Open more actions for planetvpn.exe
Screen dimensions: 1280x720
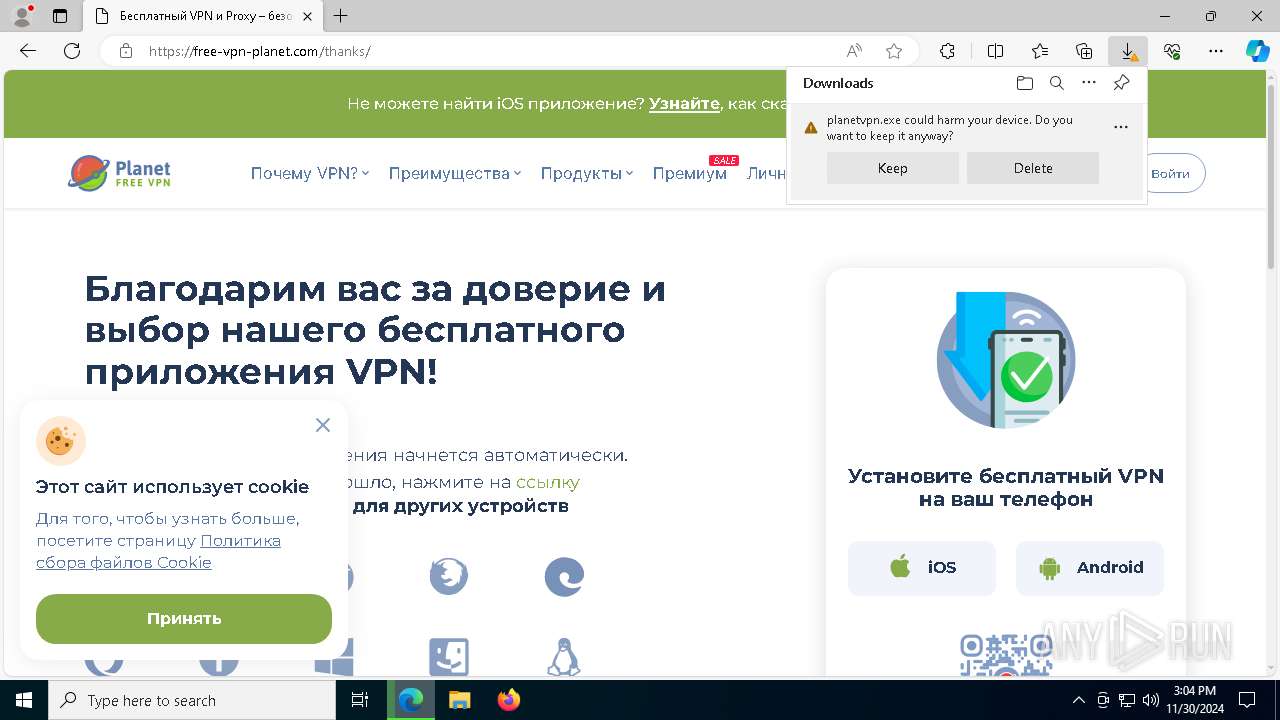tap(1121, 127)
